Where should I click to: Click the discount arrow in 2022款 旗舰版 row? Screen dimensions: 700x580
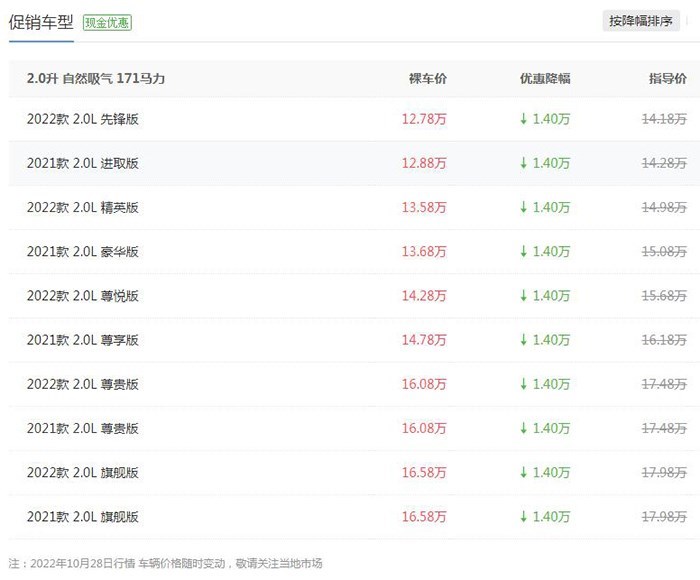pyautogui.click(x=524, y=473)
